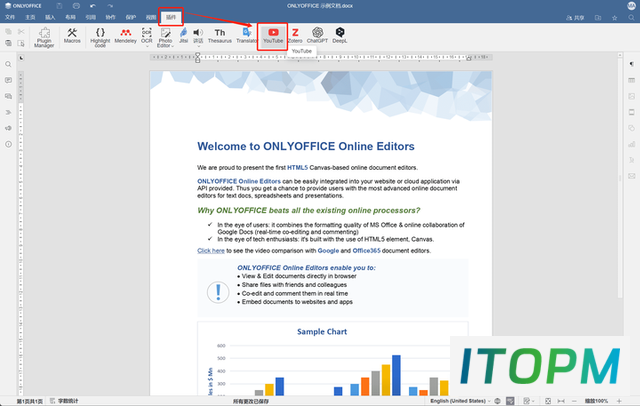Image resolution: width=640 pixels, height=406 pixels.
Task: Toggle spell checking in status bar
Action: coord(510,401)
